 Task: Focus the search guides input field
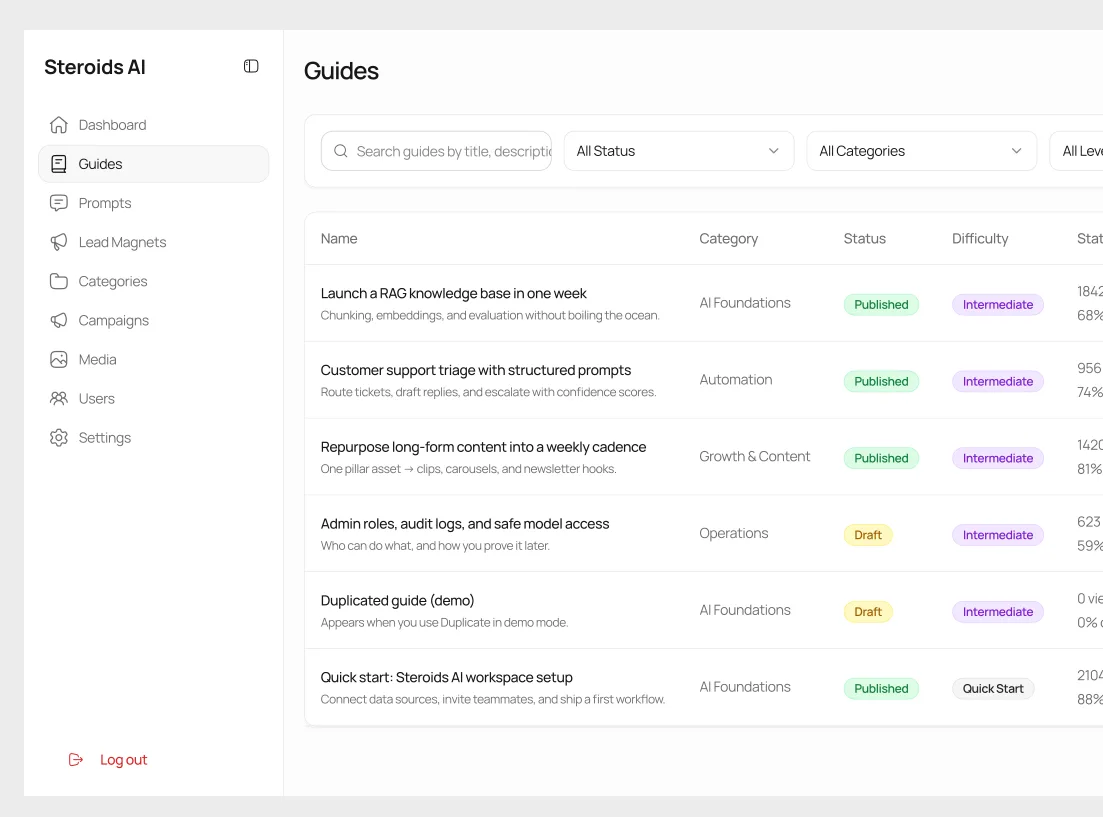click(452, 151)
